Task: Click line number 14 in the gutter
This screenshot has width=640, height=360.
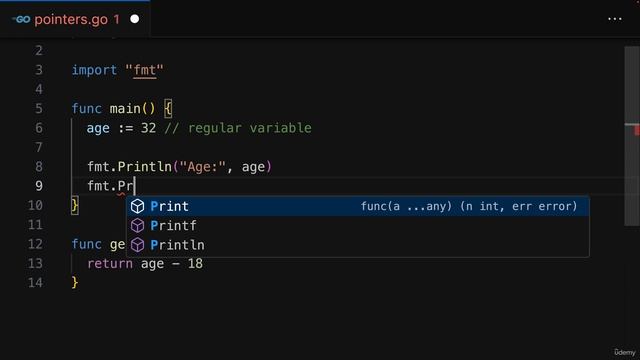Action: [x=35, y=282]
